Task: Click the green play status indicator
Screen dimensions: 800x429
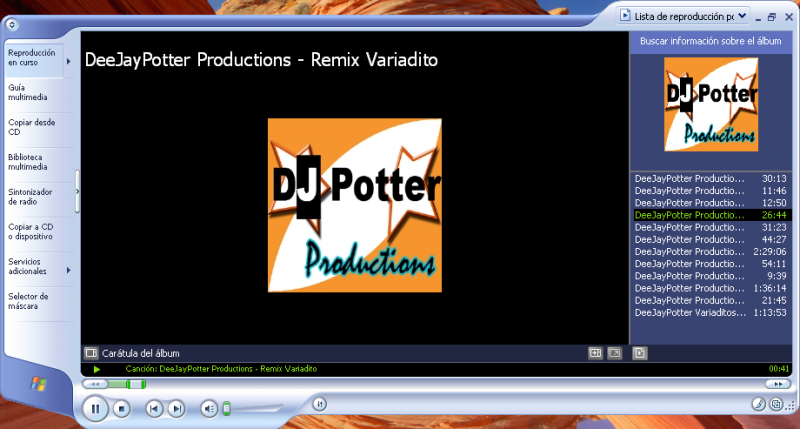Action: pyautogui.click(x=96, y=369)
